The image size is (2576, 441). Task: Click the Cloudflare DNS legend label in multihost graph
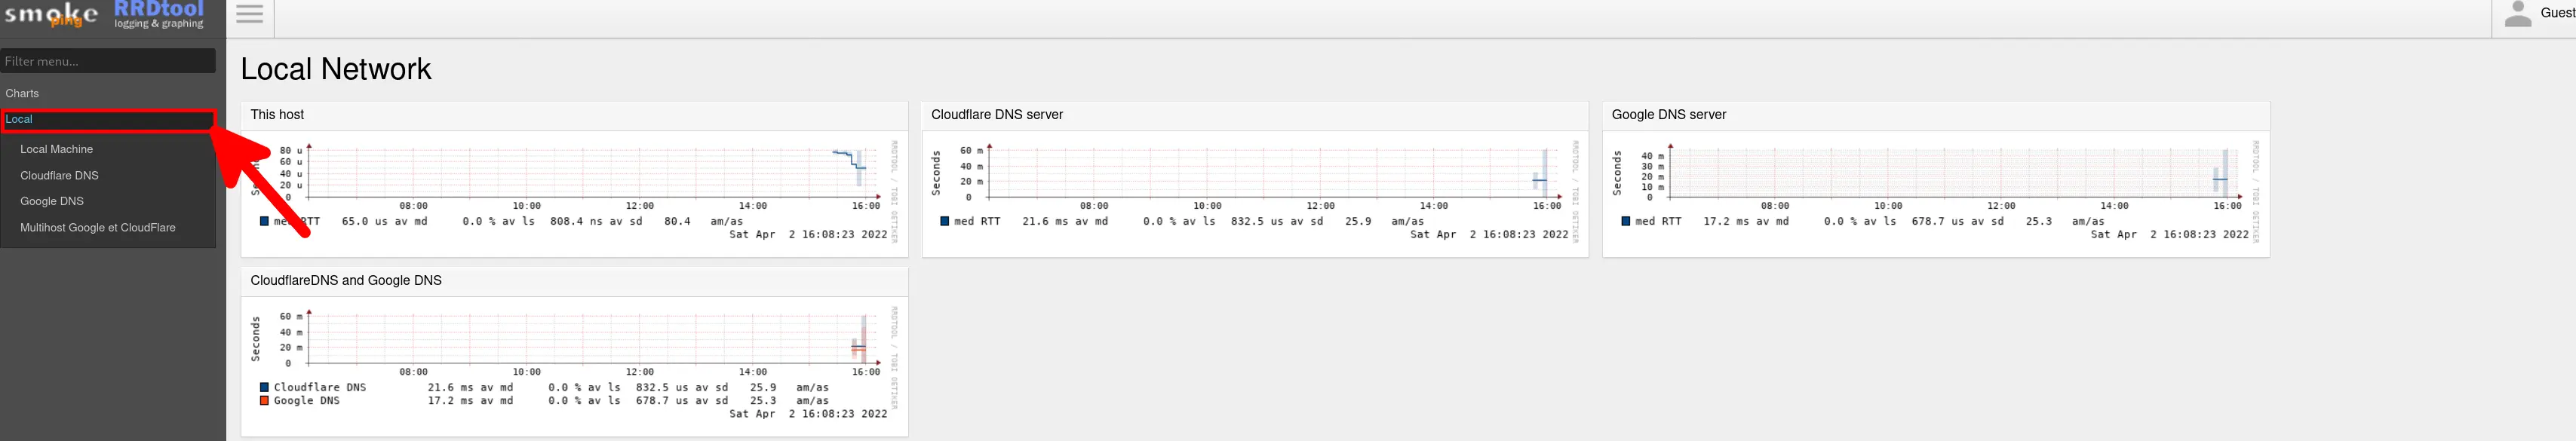320,387
